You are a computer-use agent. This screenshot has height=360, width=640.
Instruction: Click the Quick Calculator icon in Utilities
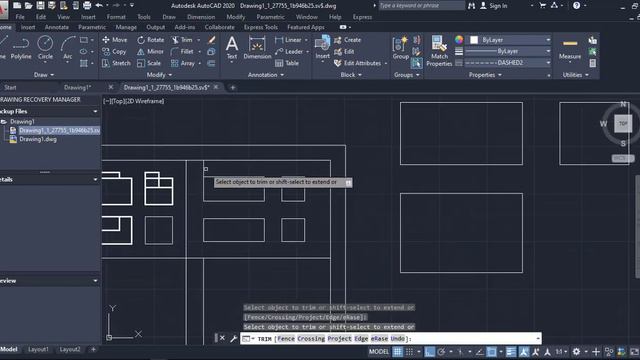tap(593, 63)
